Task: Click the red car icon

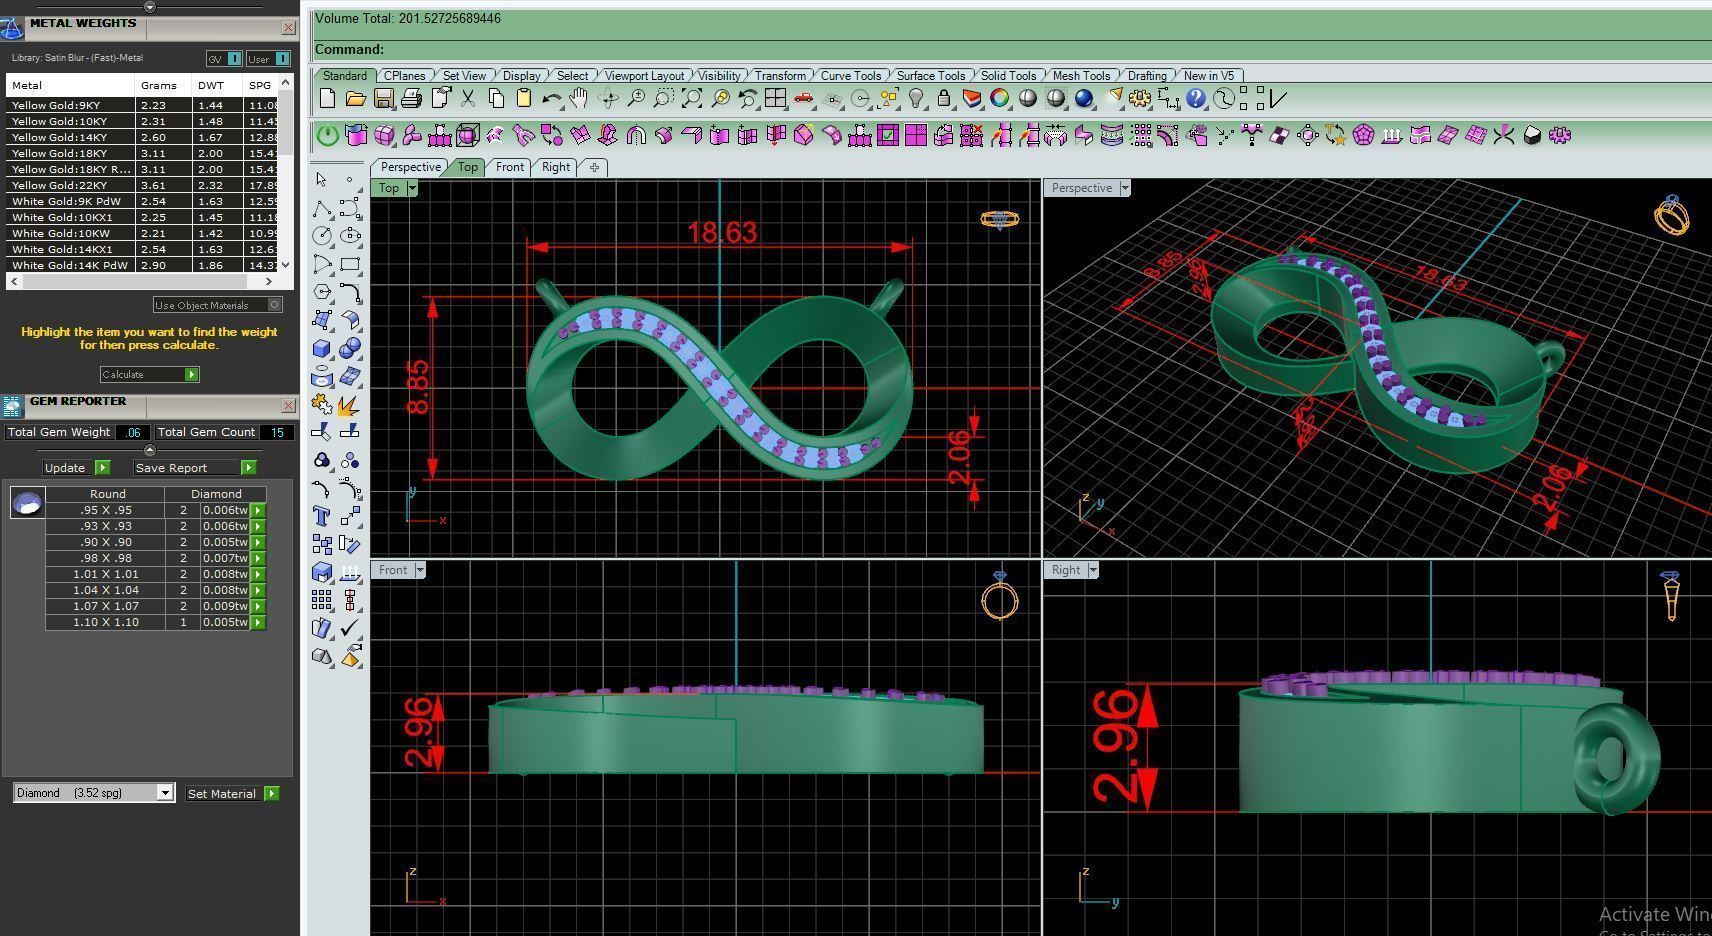Action: pos(803,99)
